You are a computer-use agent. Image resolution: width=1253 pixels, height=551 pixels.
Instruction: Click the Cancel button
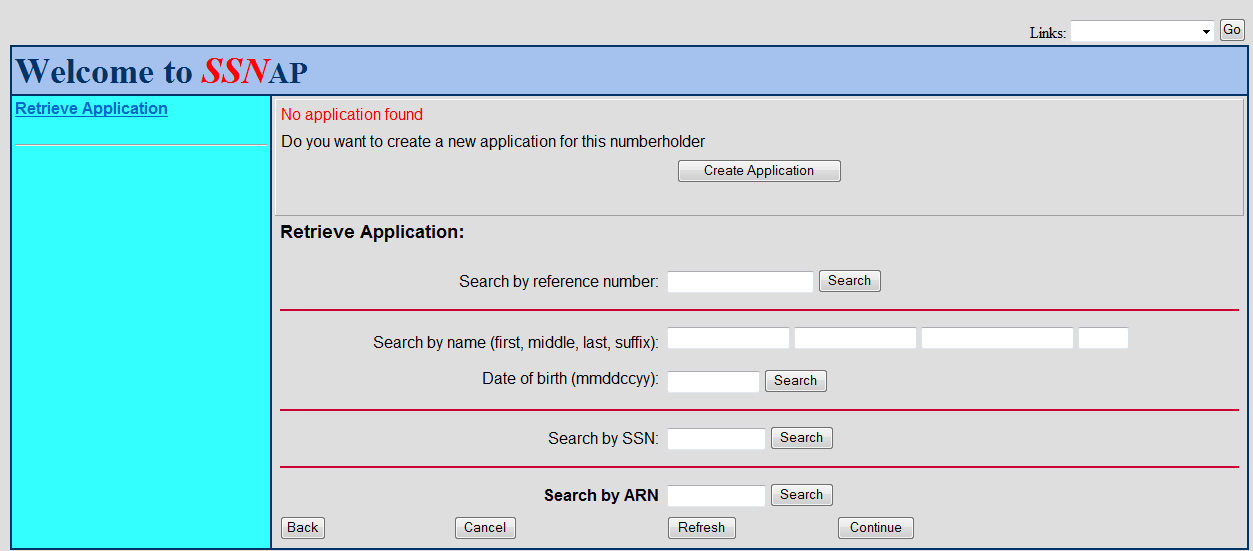[485, 528]
